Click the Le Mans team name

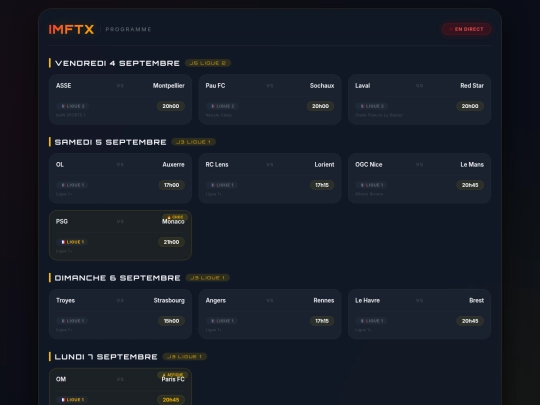coord(472,165)
